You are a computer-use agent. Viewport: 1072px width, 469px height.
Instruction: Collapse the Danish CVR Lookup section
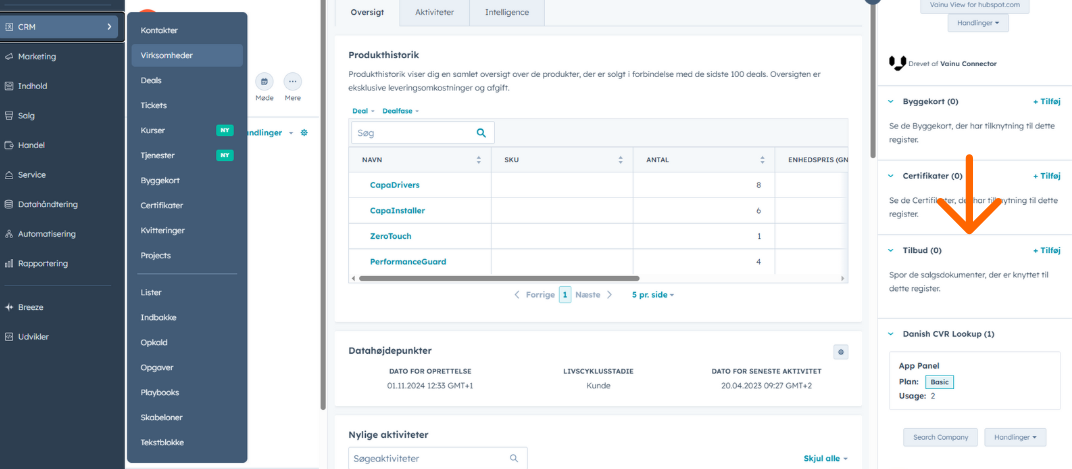tap(891, 334)
